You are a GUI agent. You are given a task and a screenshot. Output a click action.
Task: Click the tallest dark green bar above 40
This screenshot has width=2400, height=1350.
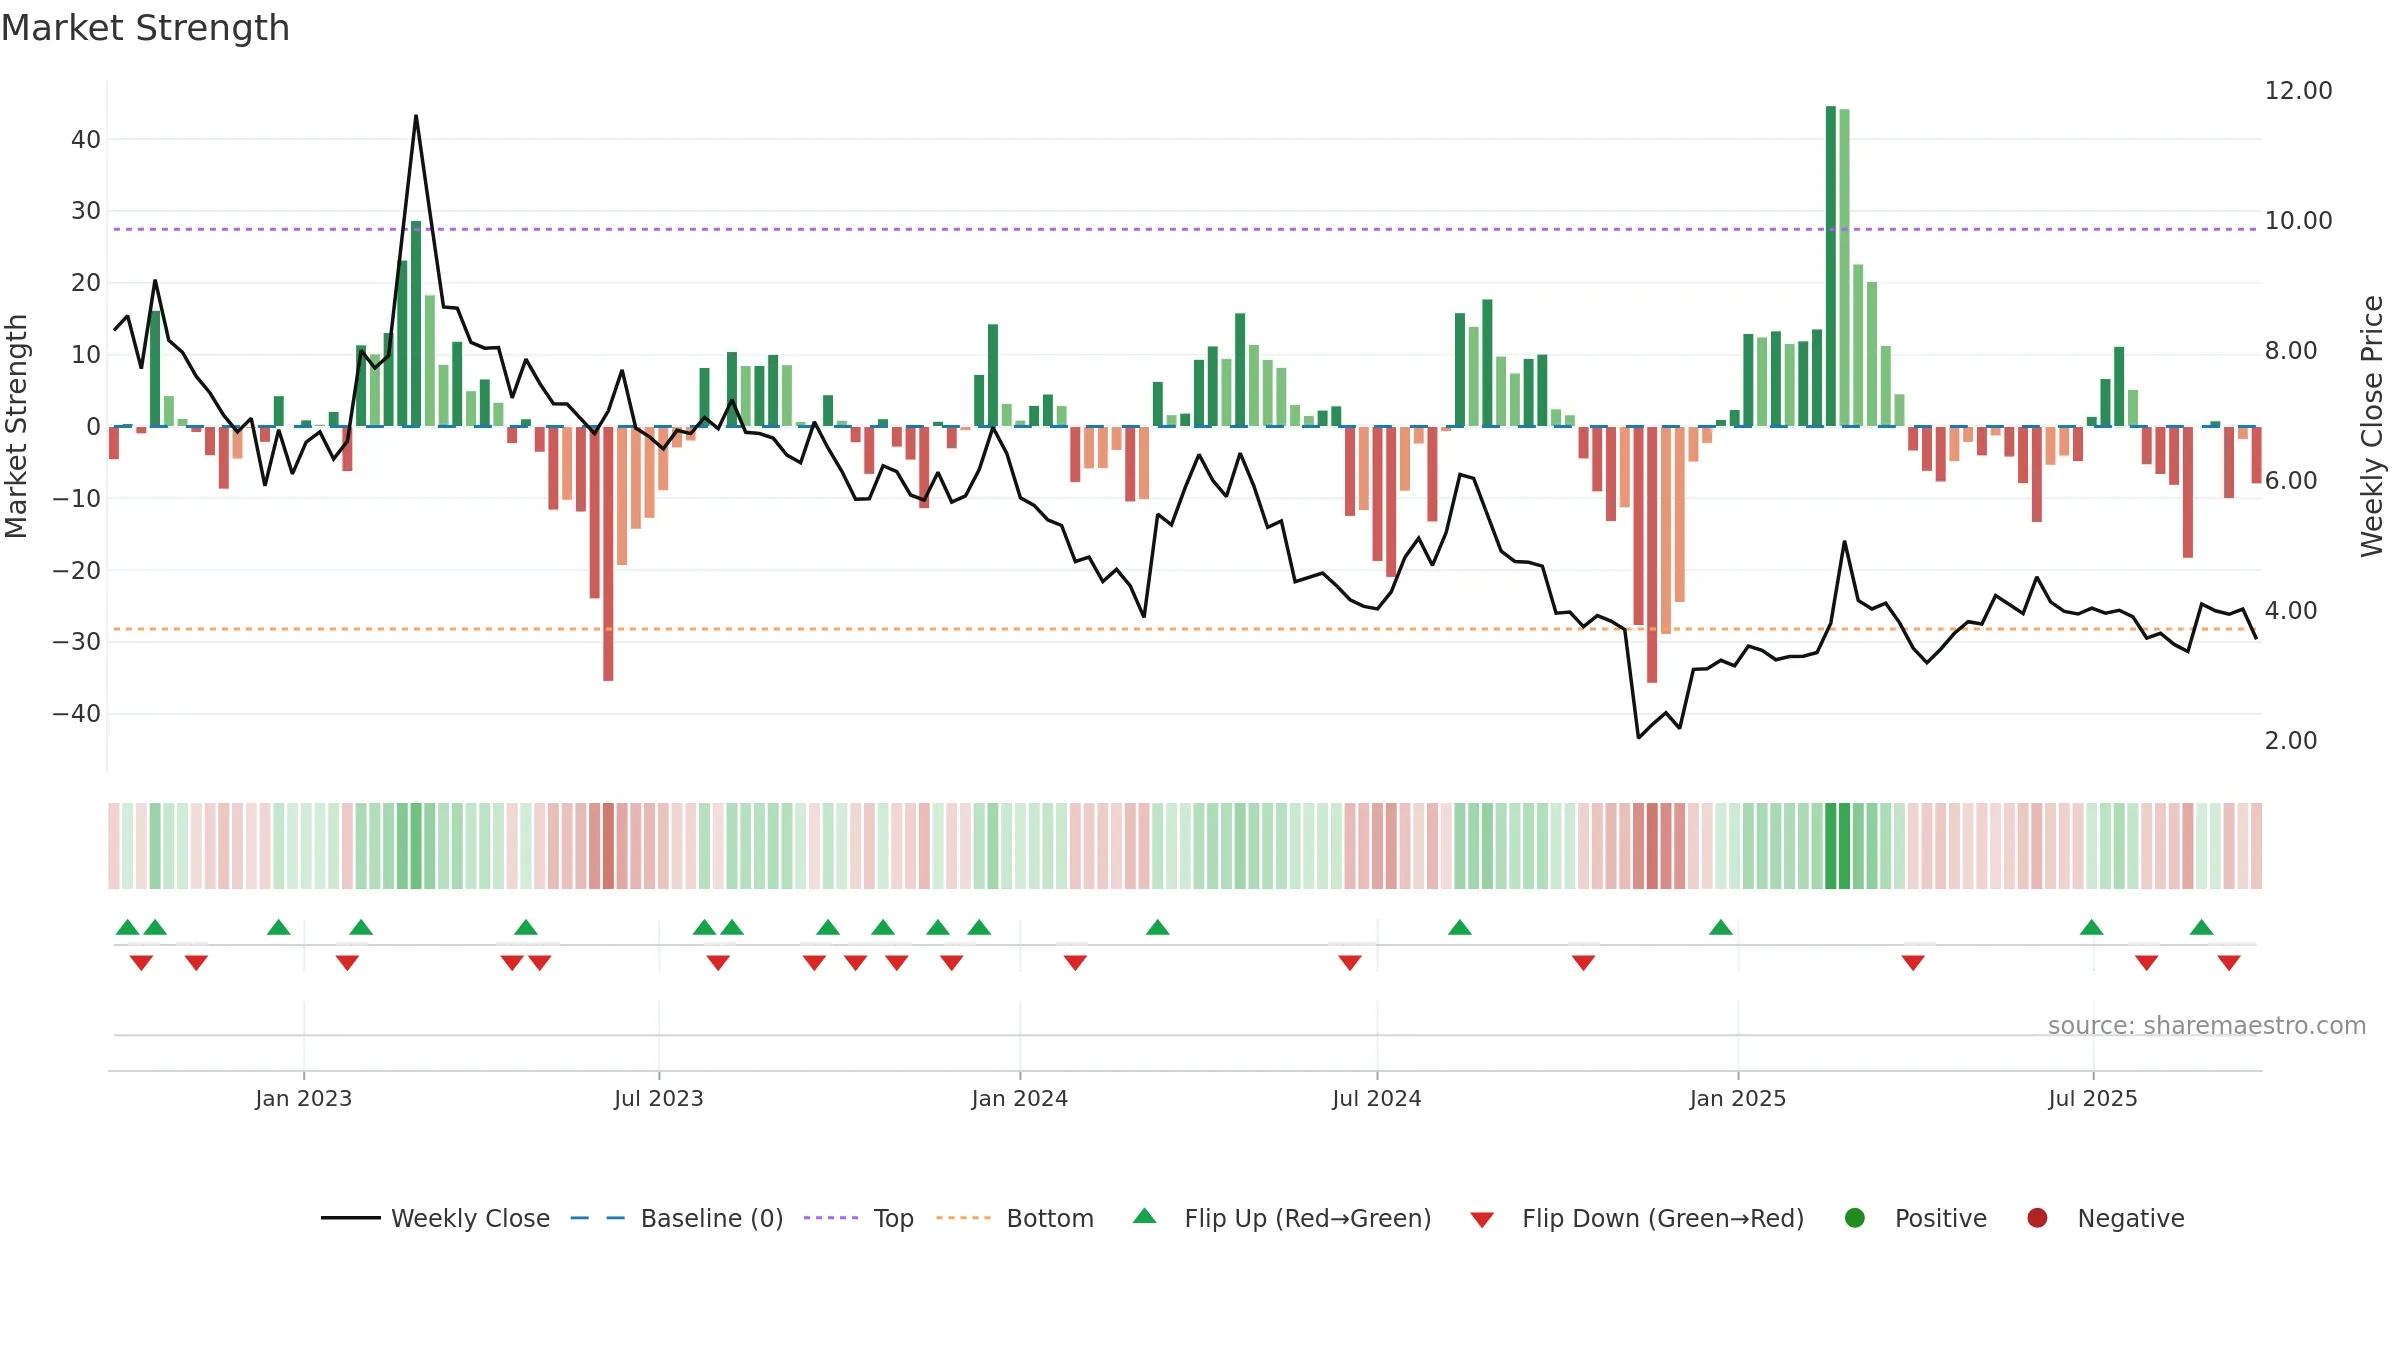click(x=1830, y=266)
